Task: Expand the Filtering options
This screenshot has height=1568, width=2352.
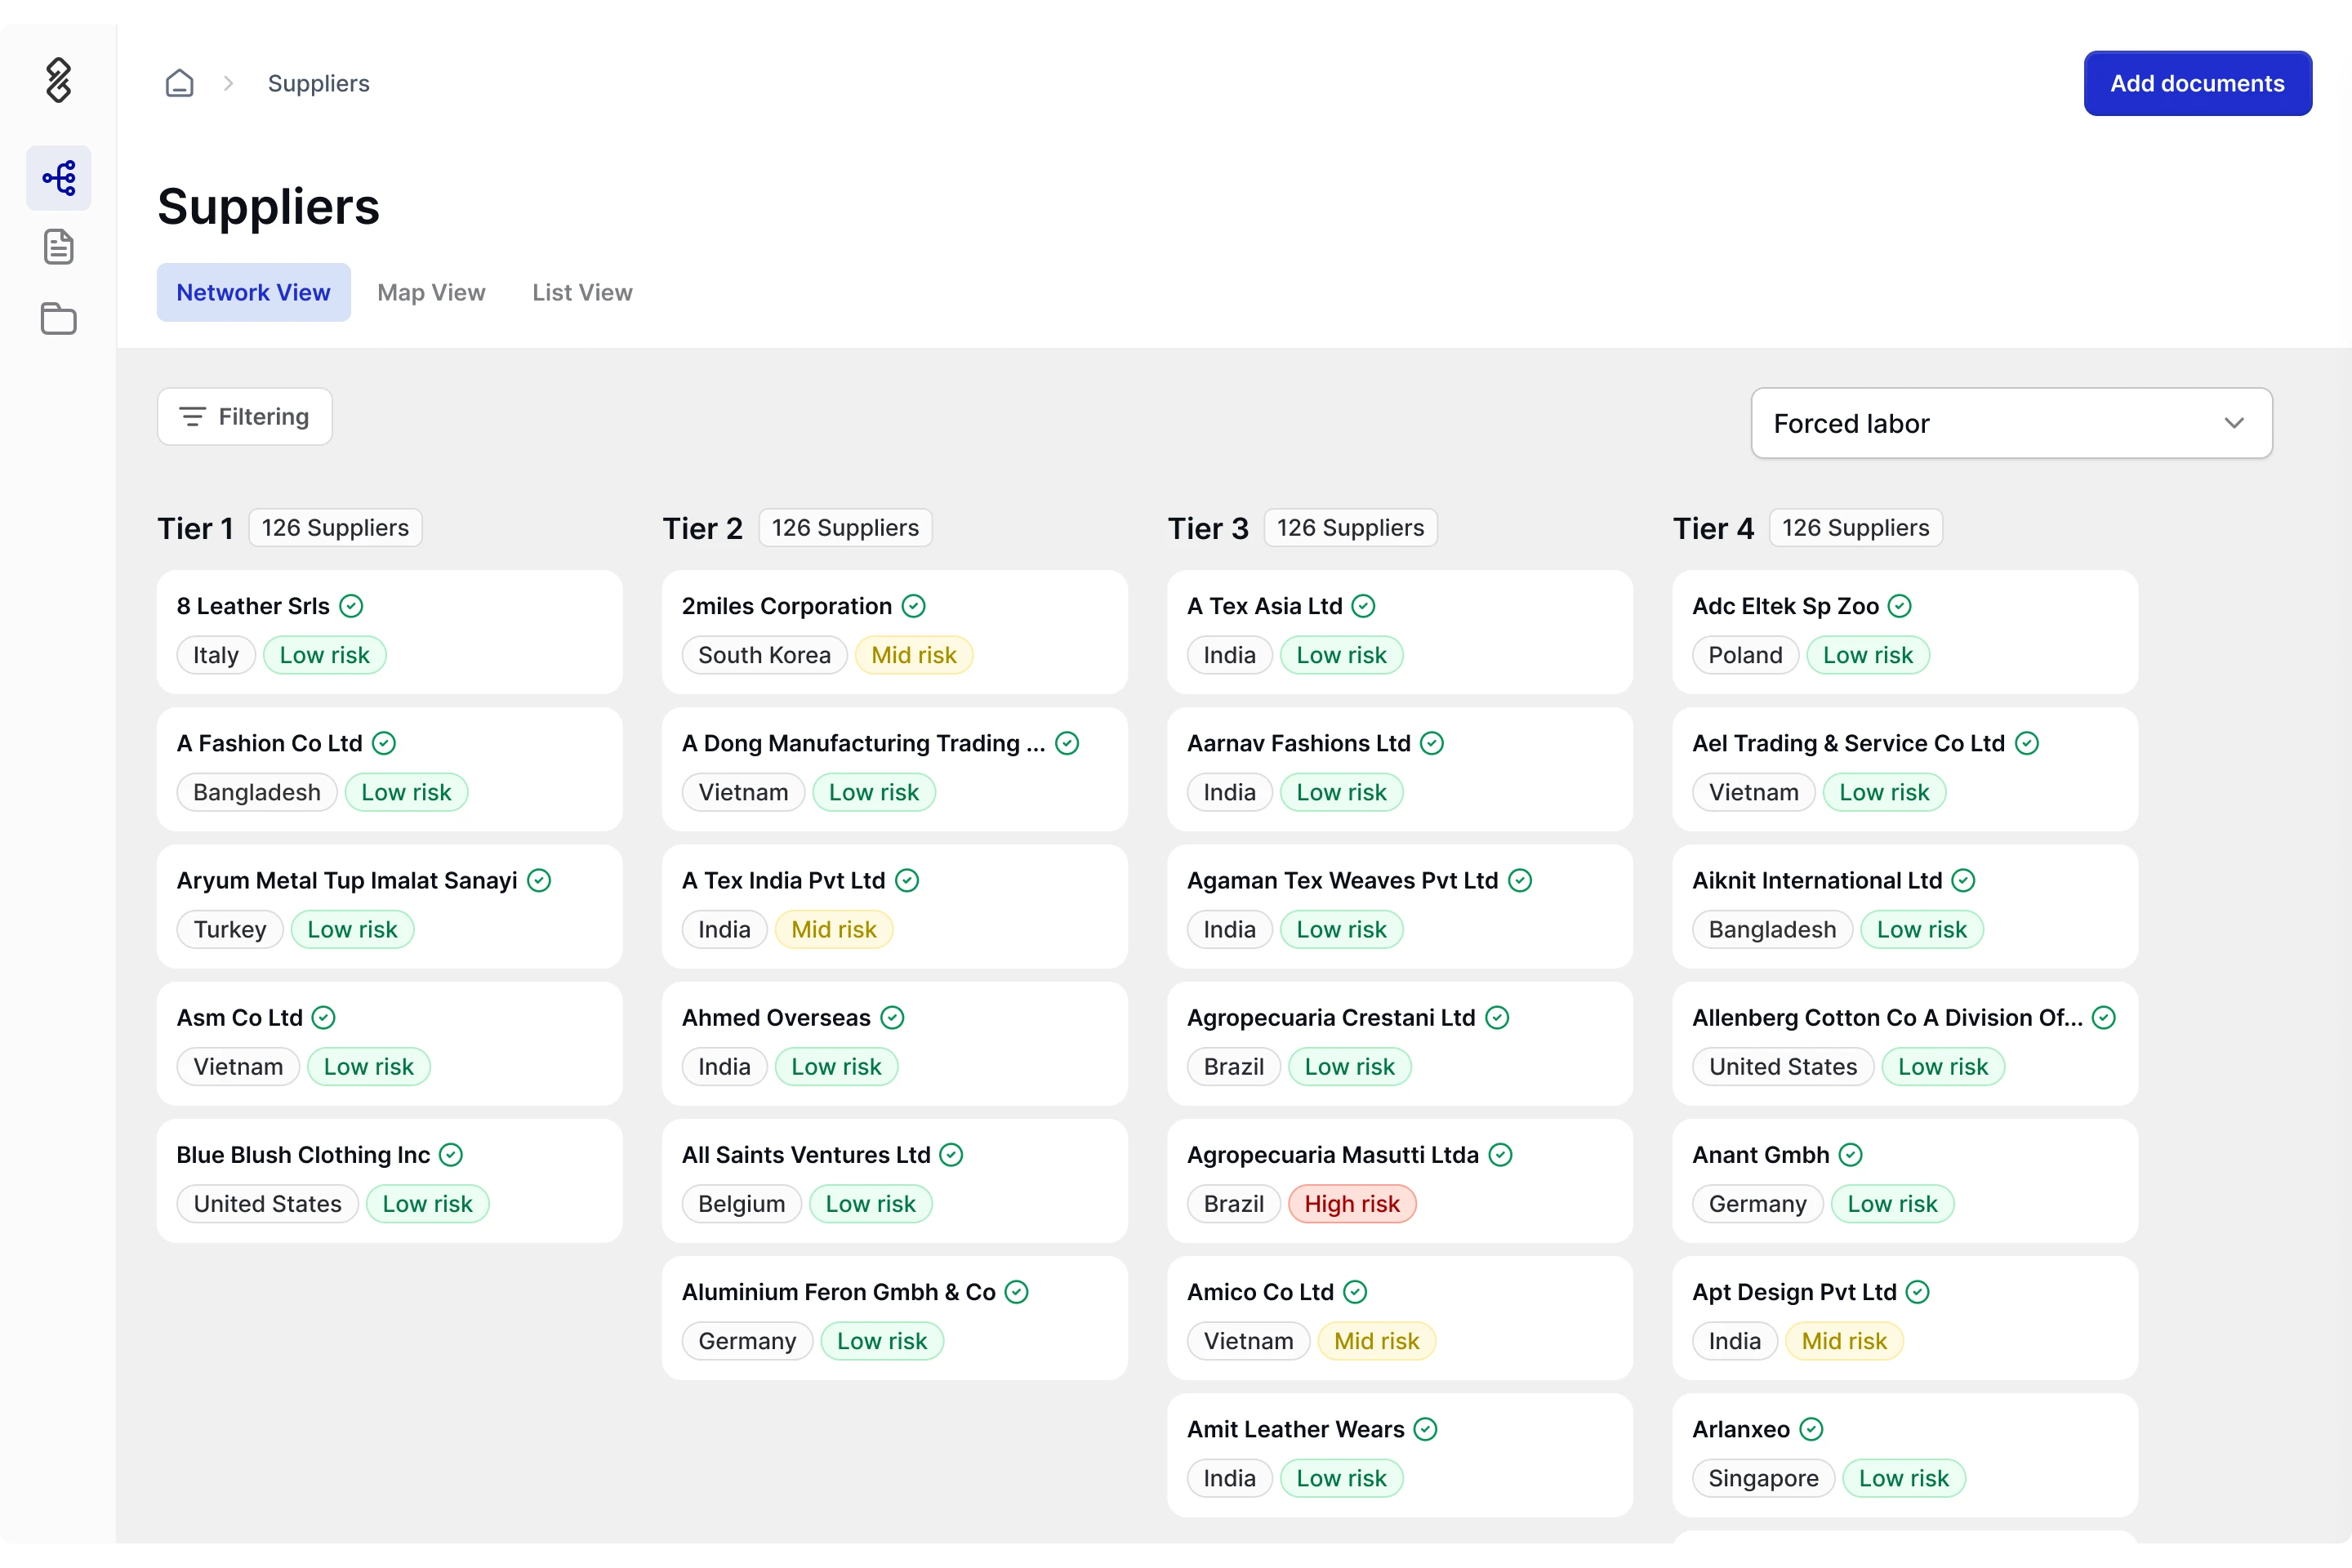Action: point(245,416)
